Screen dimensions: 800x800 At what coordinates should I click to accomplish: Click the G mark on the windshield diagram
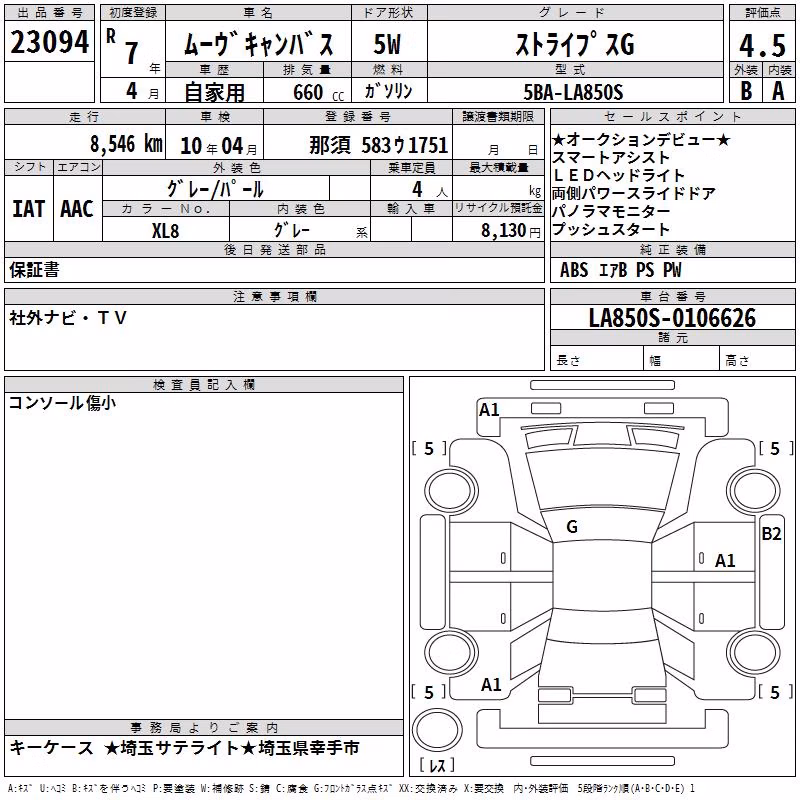[x=572, y=527]
